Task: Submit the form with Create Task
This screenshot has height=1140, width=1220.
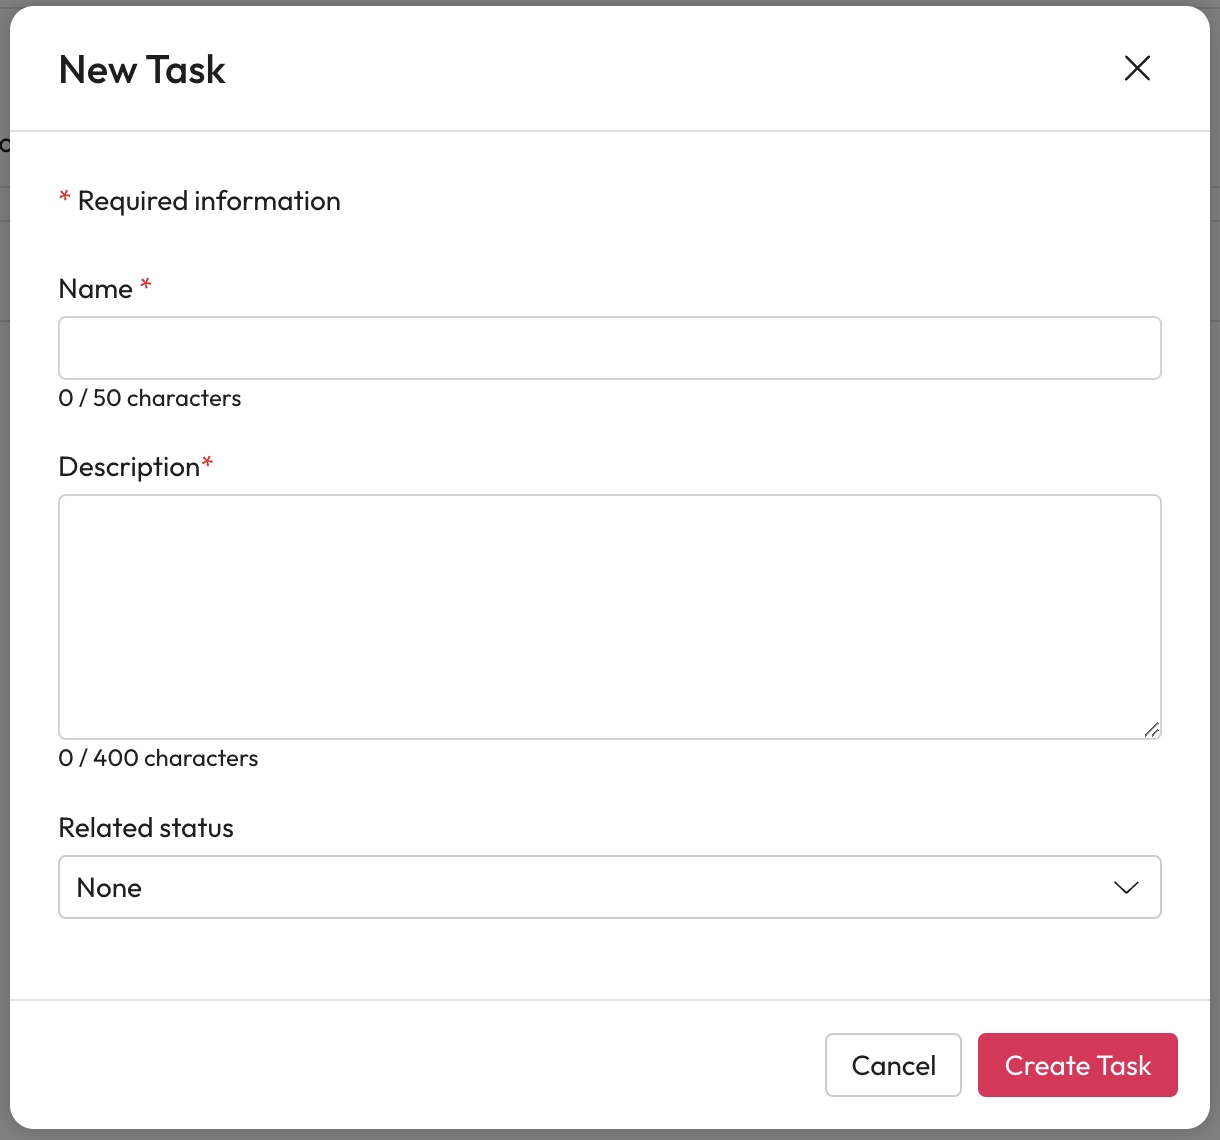Action: tap(1077, 1065)
